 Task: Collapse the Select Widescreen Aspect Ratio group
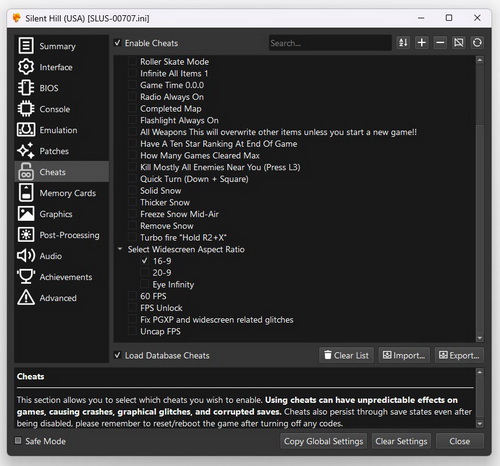(x=120, y=249)
